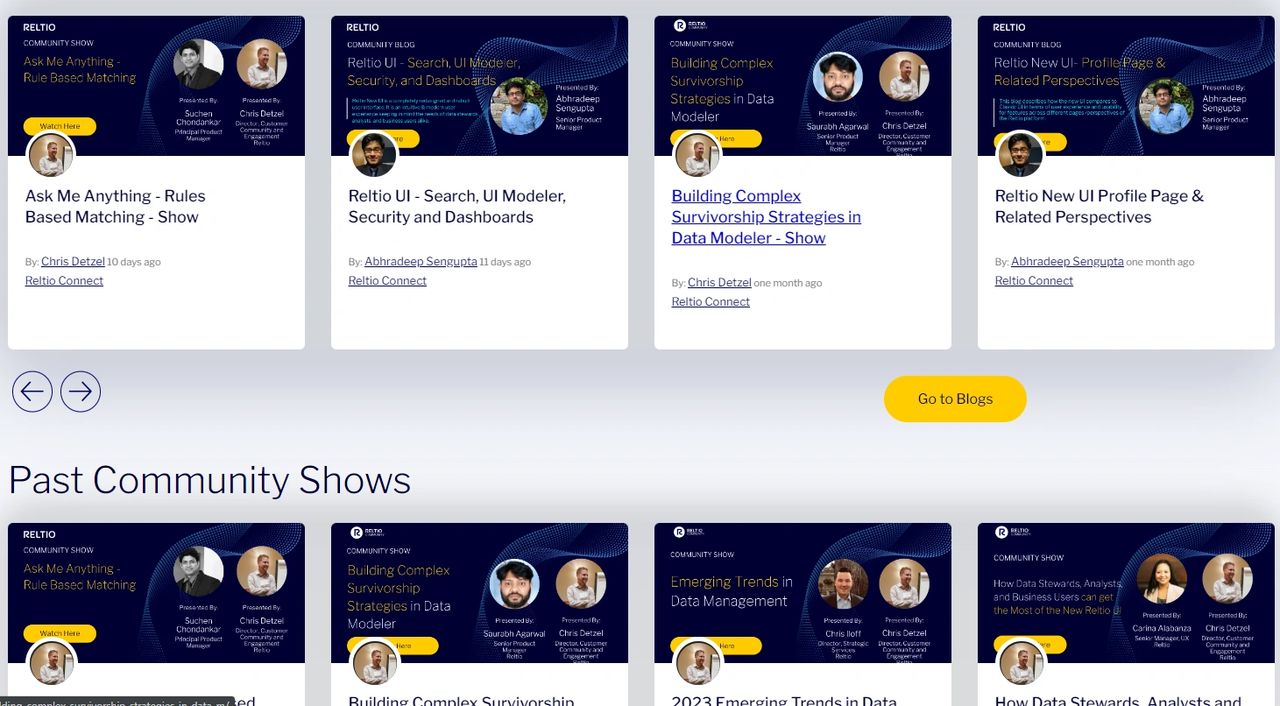The height and width of the screenshot is (706, 1280).
Task: Click Chris Detzel author link on Ask Me Anything card
Action: coord(73,262)
